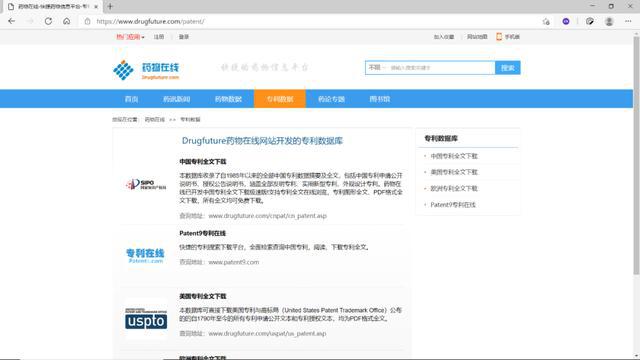Add page to favorites star icon
The width and height of the screenshot is (640, 360).
546,21
